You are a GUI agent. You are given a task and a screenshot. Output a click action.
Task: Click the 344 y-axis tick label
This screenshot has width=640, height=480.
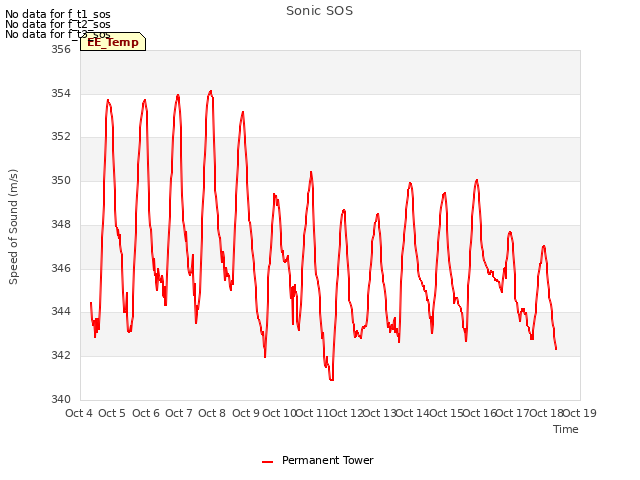click(61, 311)
